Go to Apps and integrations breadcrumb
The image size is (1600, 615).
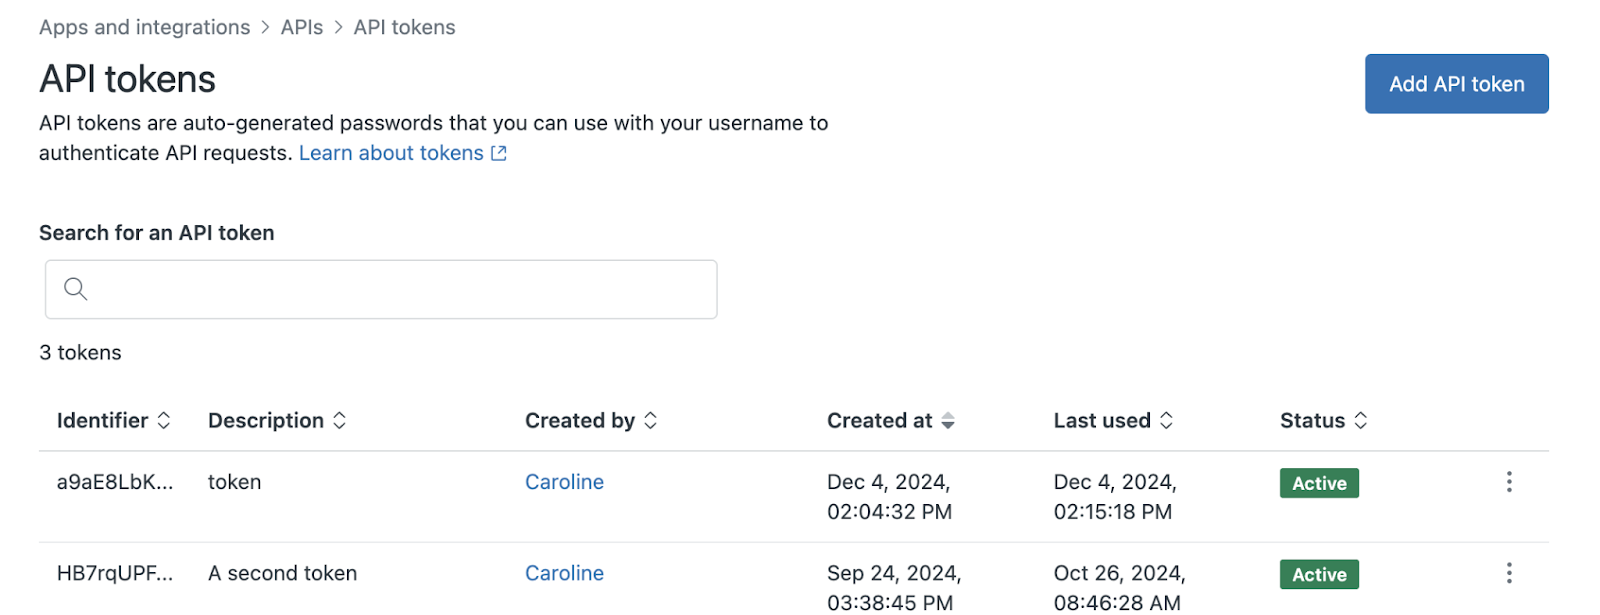(145, 28)
